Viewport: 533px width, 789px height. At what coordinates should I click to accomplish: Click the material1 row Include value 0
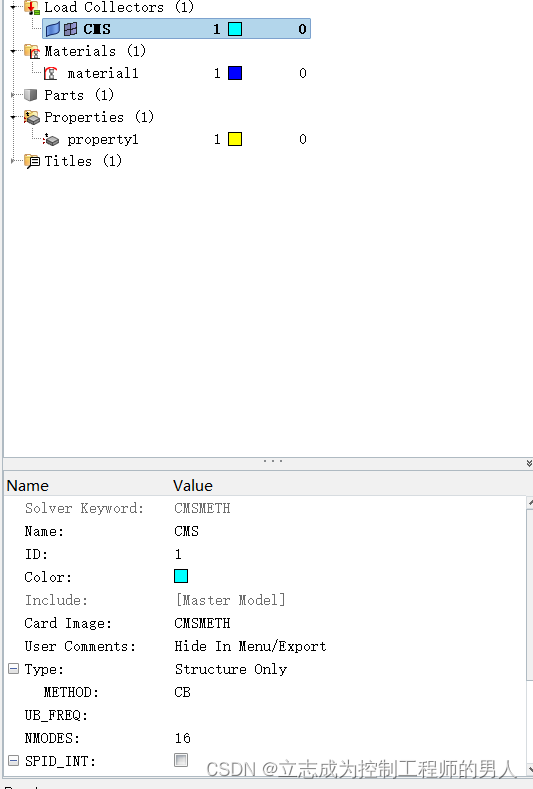tap(302, 73)
